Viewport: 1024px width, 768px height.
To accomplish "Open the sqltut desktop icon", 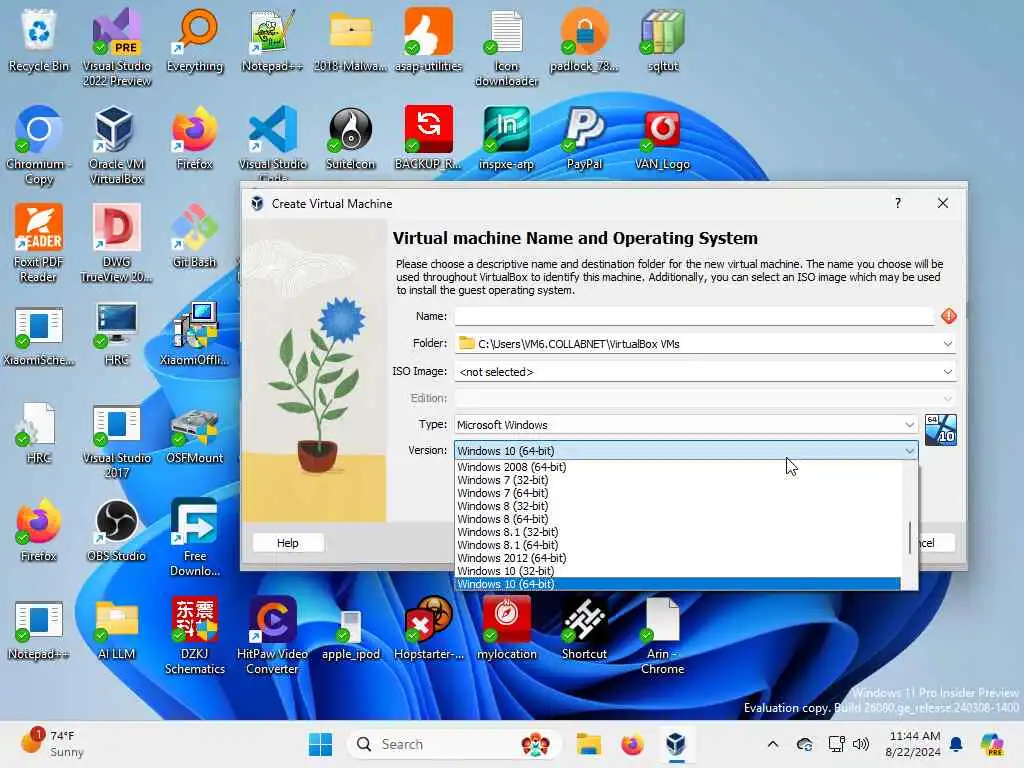I will tap(662, 40).
